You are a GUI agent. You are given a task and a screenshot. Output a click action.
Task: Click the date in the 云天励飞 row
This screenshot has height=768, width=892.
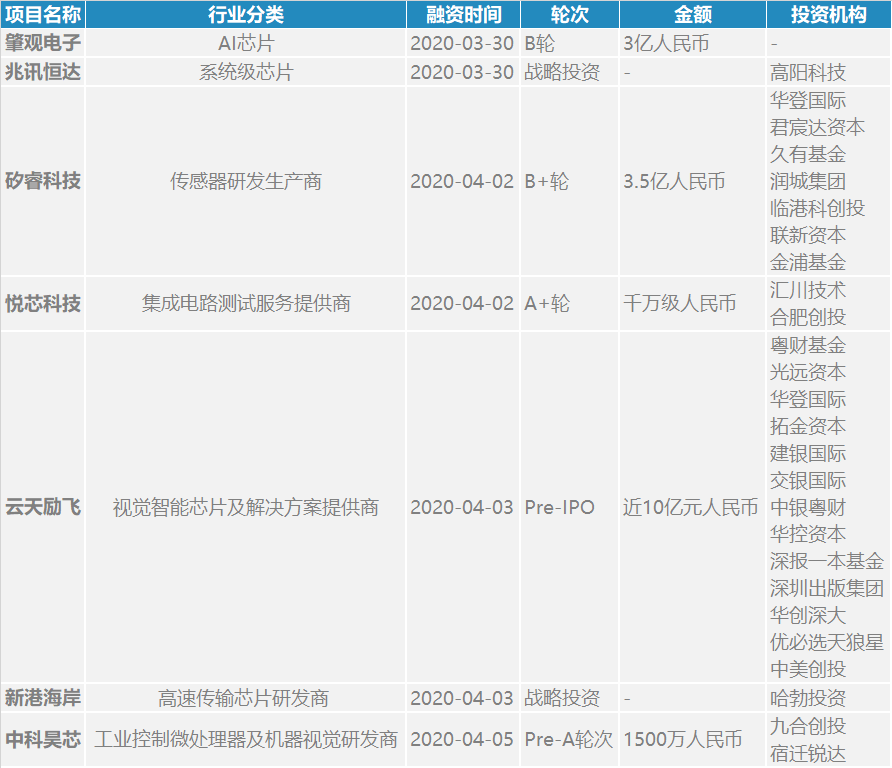pyautogui.click(x=462, y=507)
